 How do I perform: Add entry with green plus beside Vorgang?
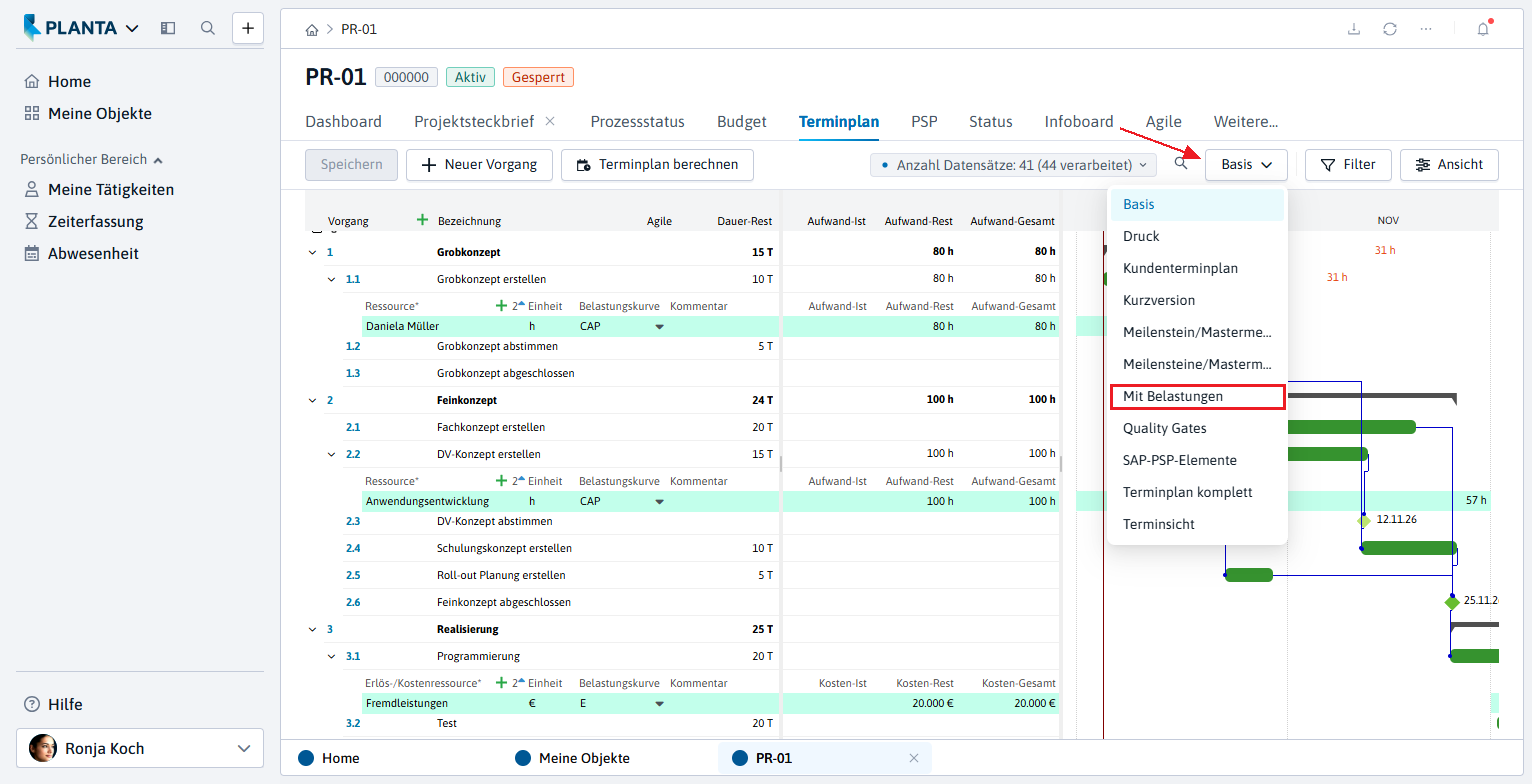422,220
